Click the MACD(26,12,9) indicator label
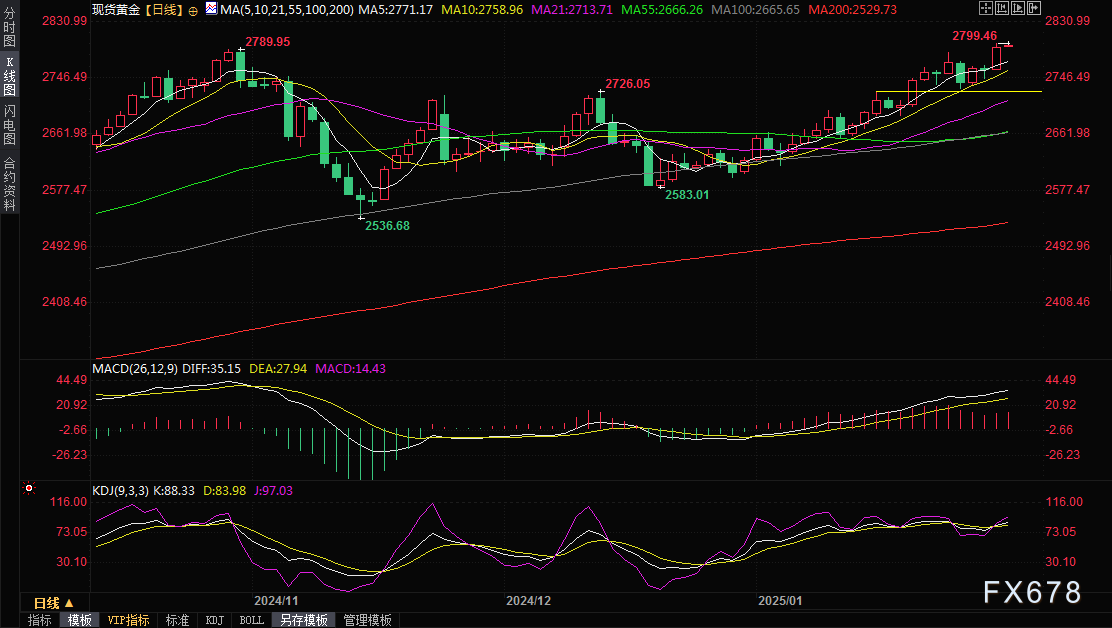The width and height of the screenshot is (1112, 628). 134,368
